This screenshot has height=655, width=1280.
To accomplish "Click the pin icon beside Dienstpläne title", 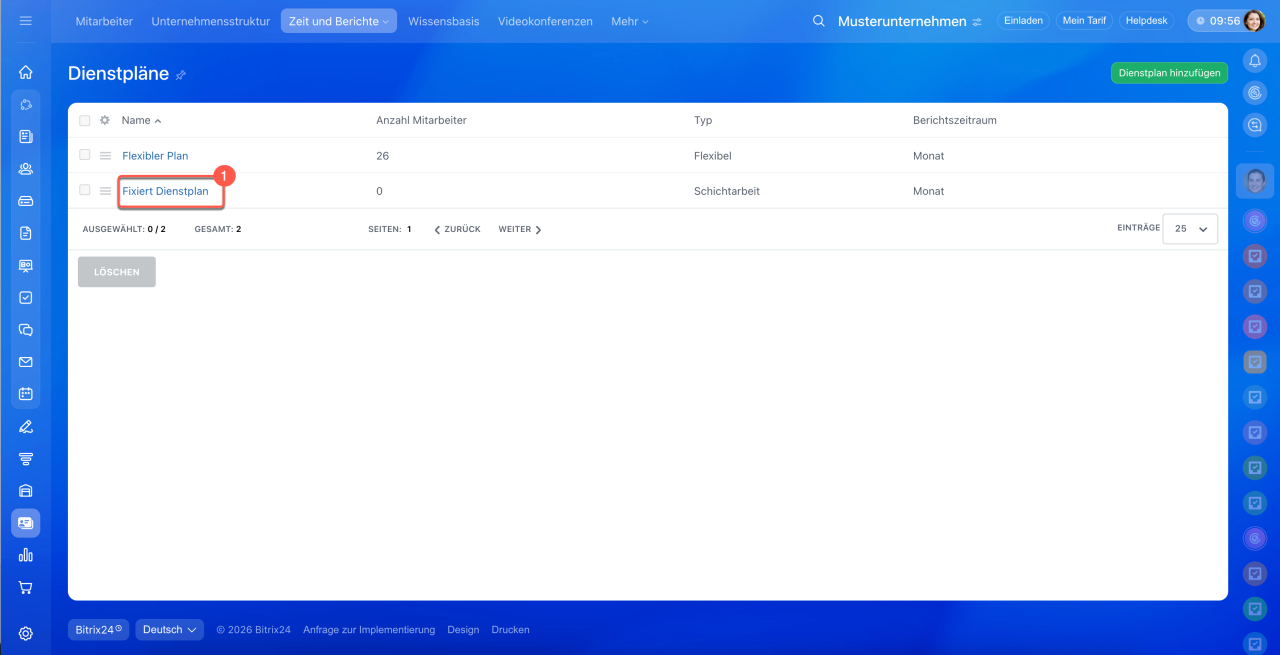I will point(181,75).
